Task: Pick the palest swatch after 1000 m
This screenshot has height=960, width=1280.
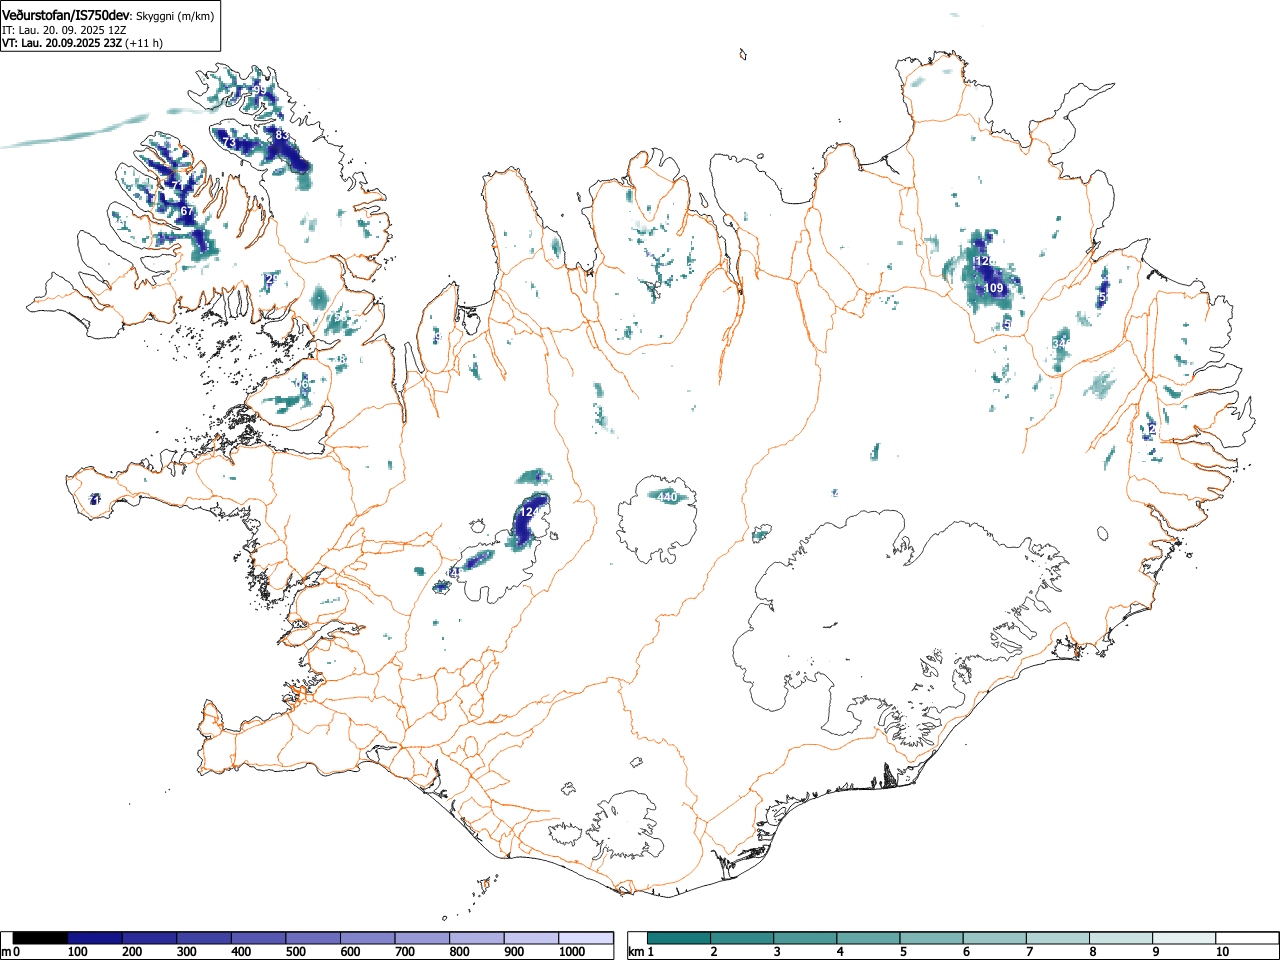Action: [x=586, y=938]
